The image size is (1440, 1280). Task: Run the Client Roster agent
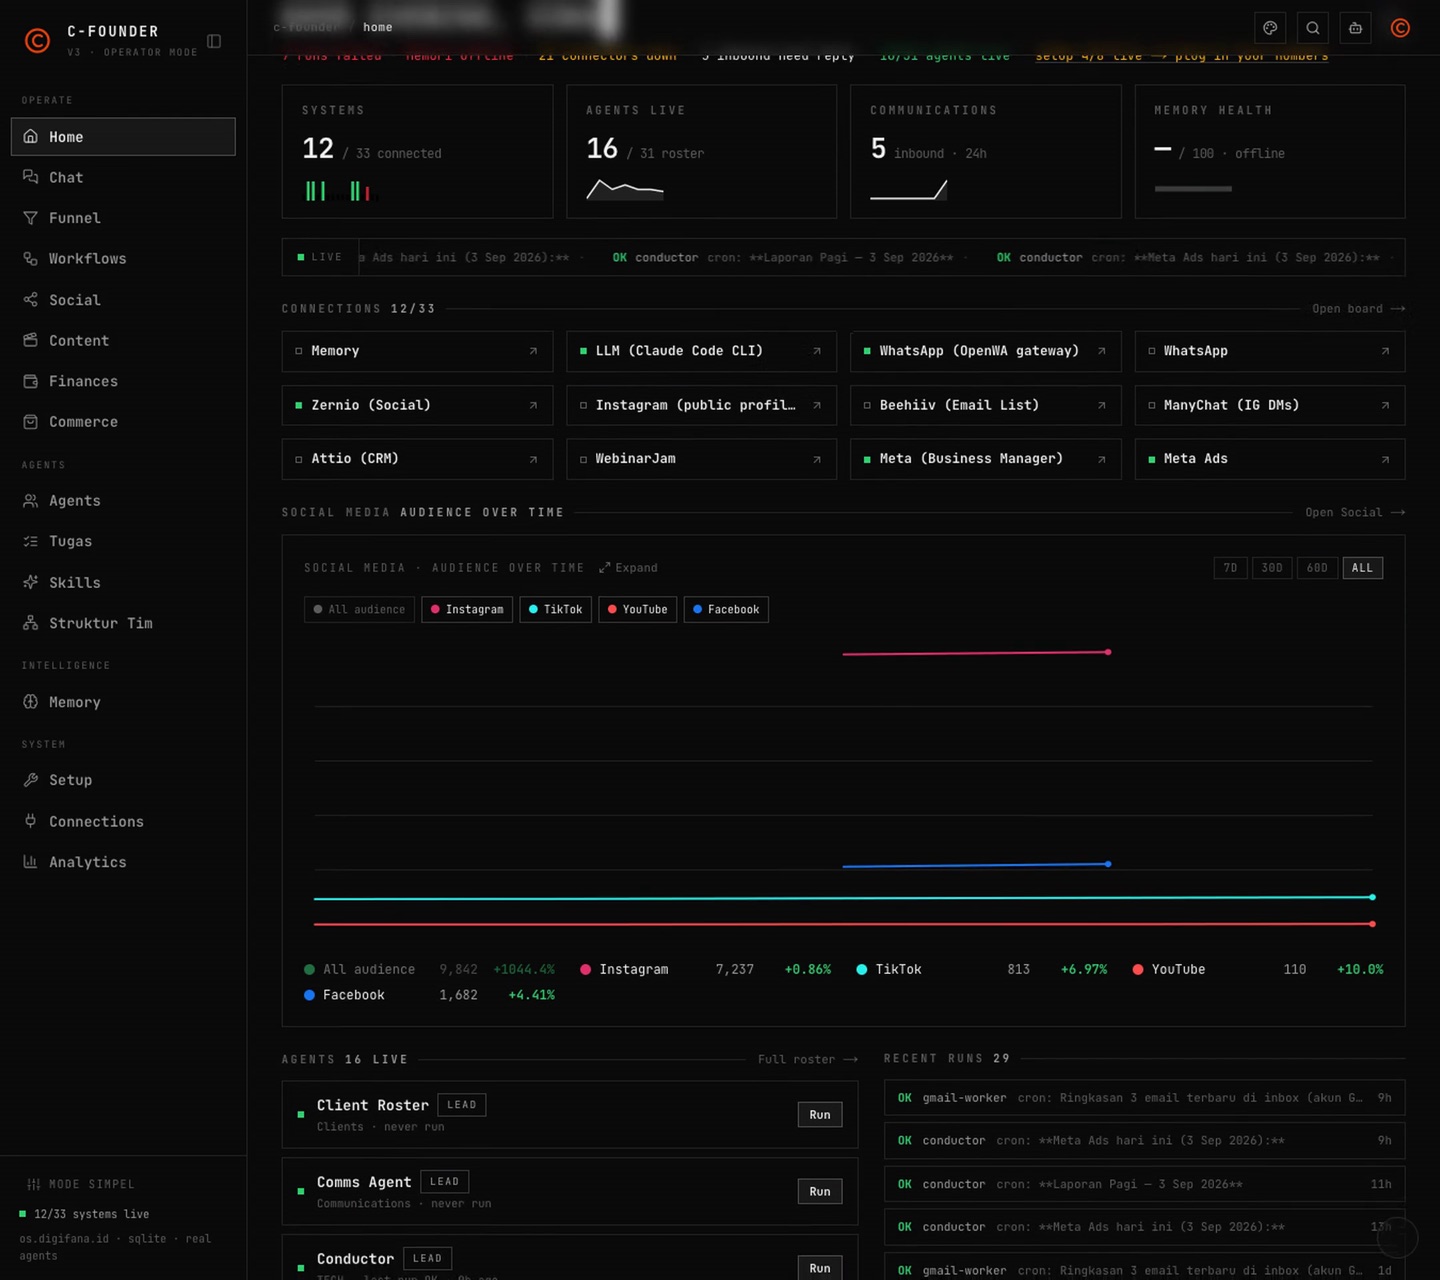click(x=820, y=1115)
